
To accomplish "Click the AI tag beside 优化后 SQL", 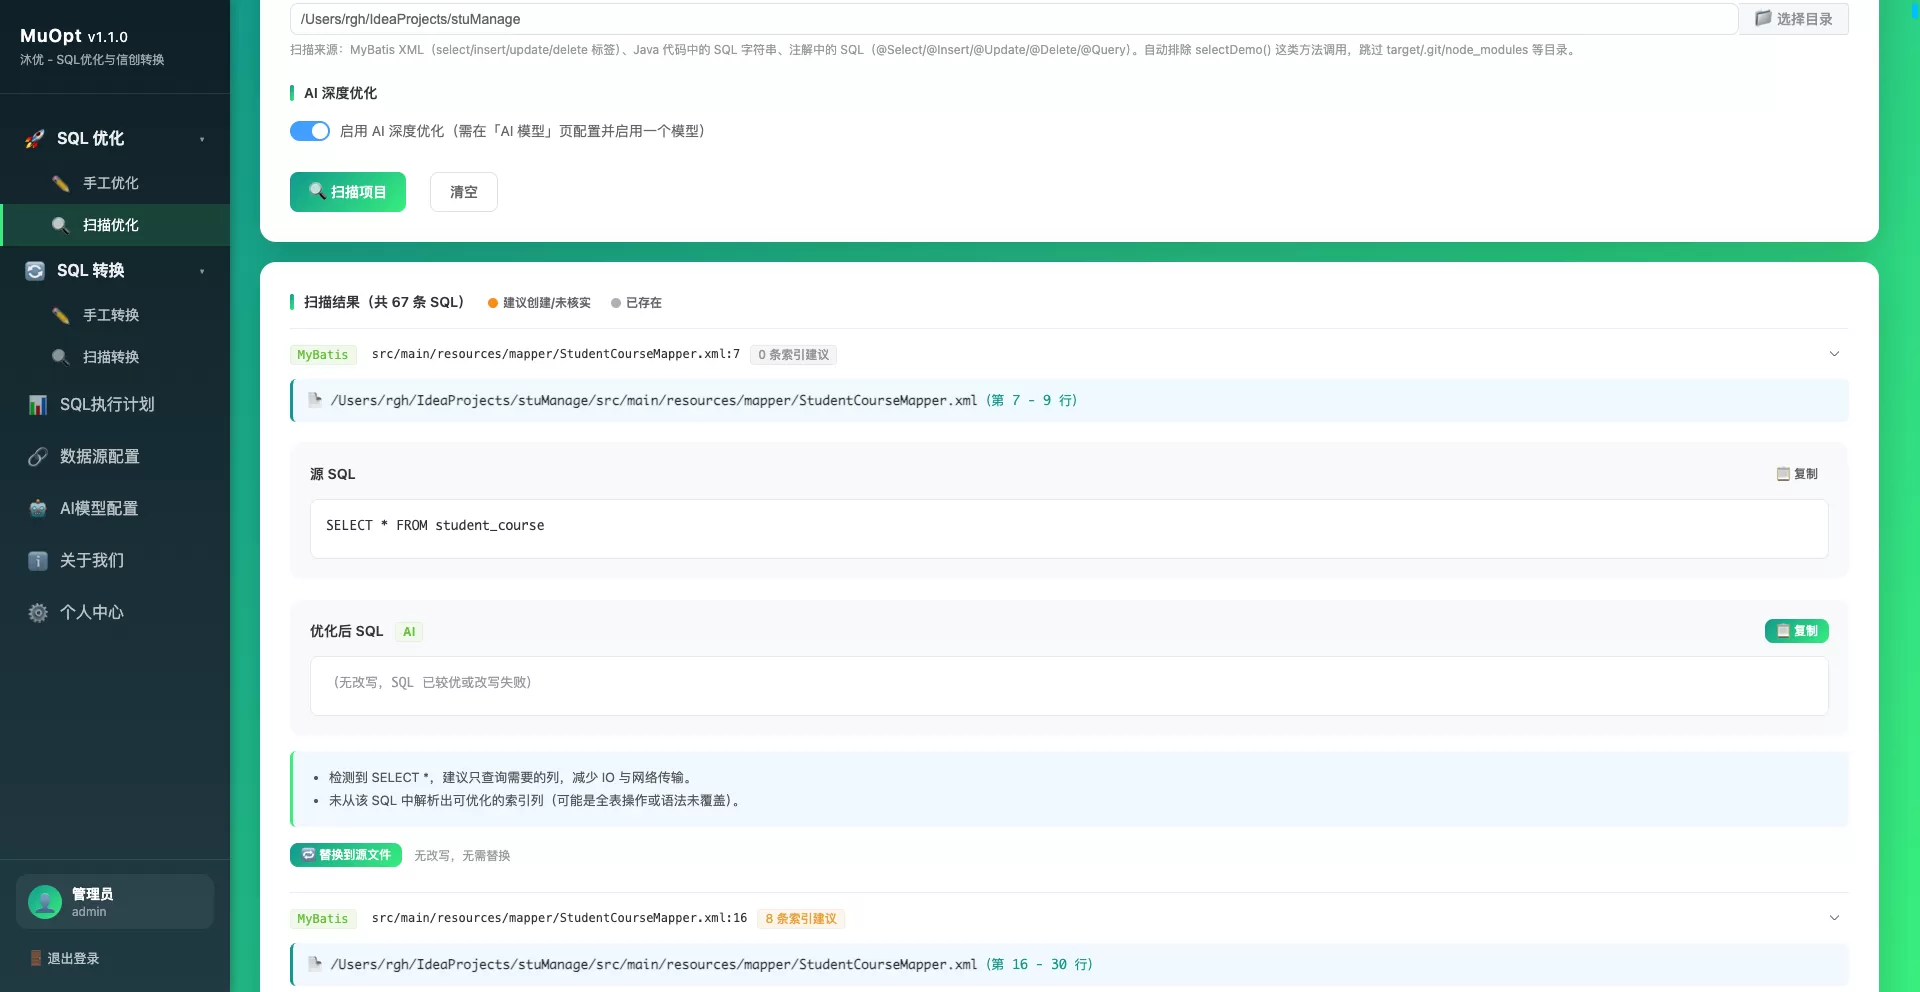I will click(409, 632).
